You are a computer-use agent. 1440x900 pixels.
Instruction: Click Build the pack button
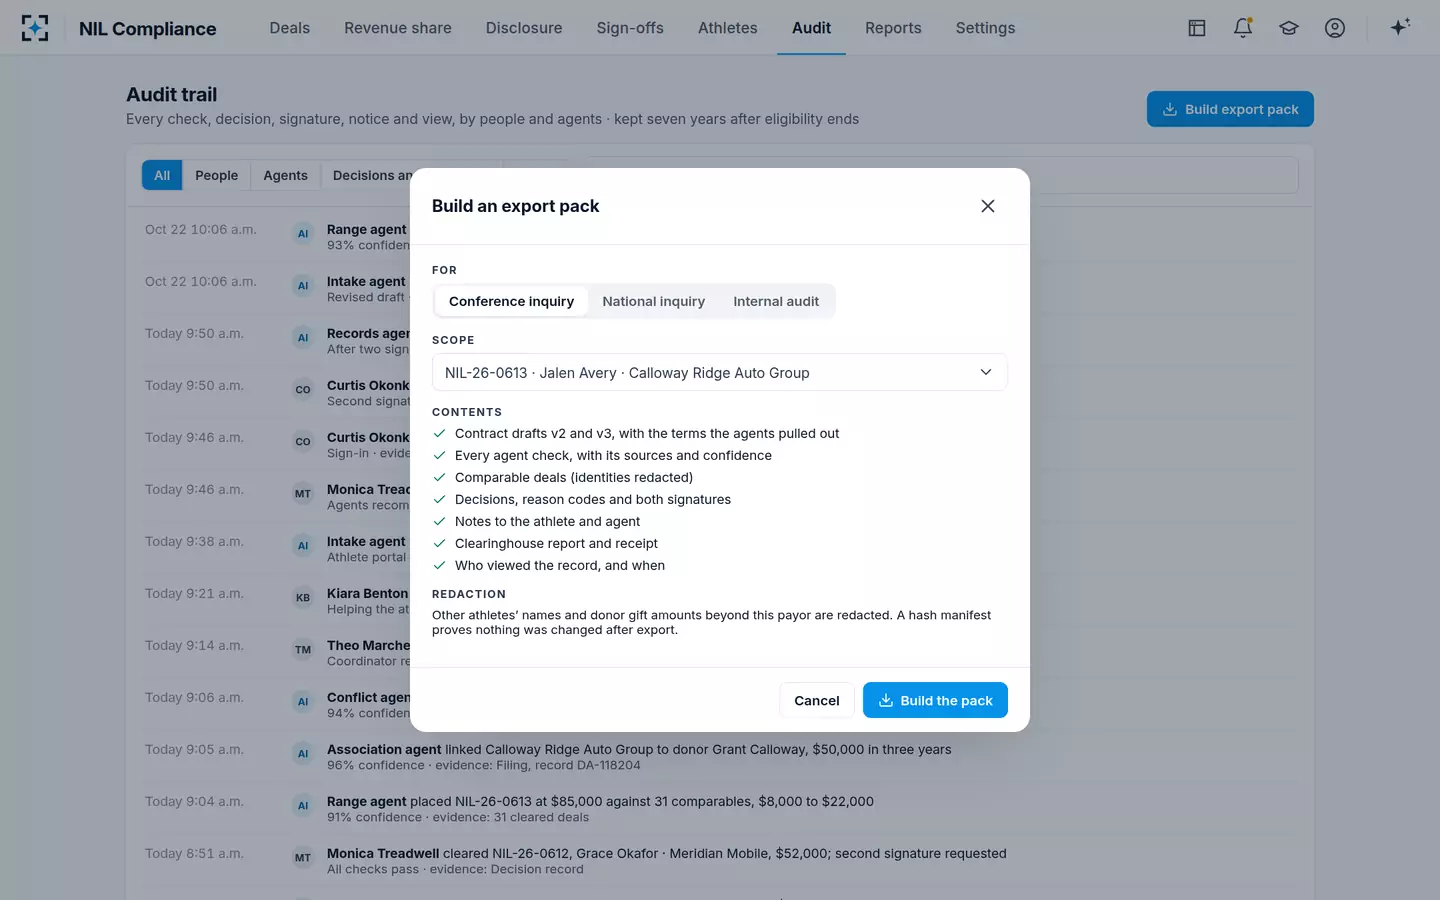935,700
